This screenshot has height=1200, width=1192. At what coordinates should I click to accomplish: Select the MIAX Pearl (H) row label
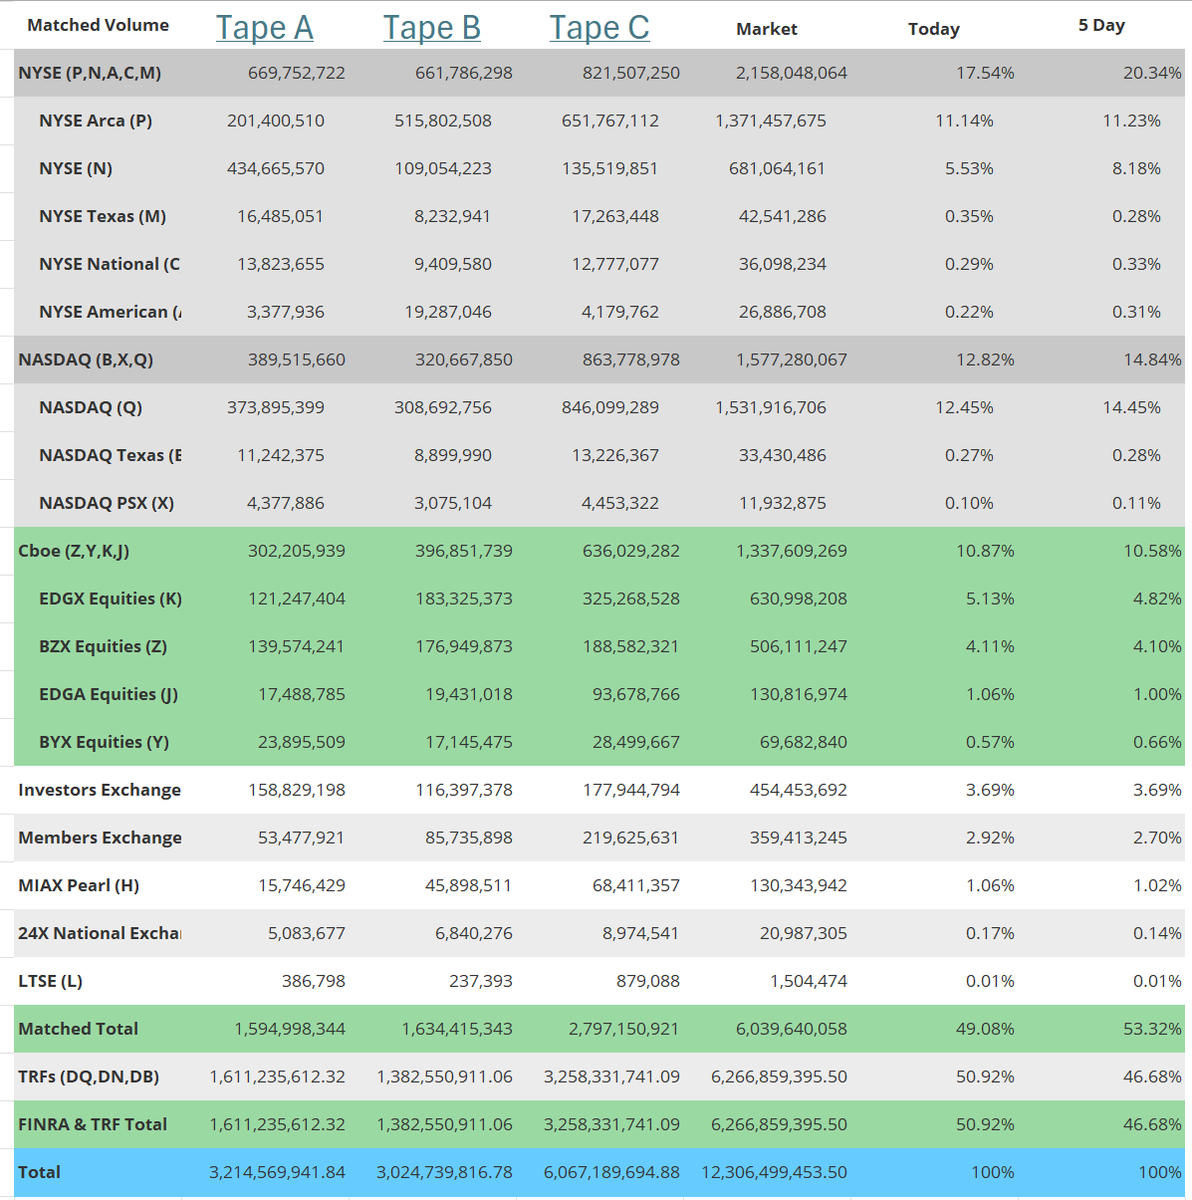point(79,886)
